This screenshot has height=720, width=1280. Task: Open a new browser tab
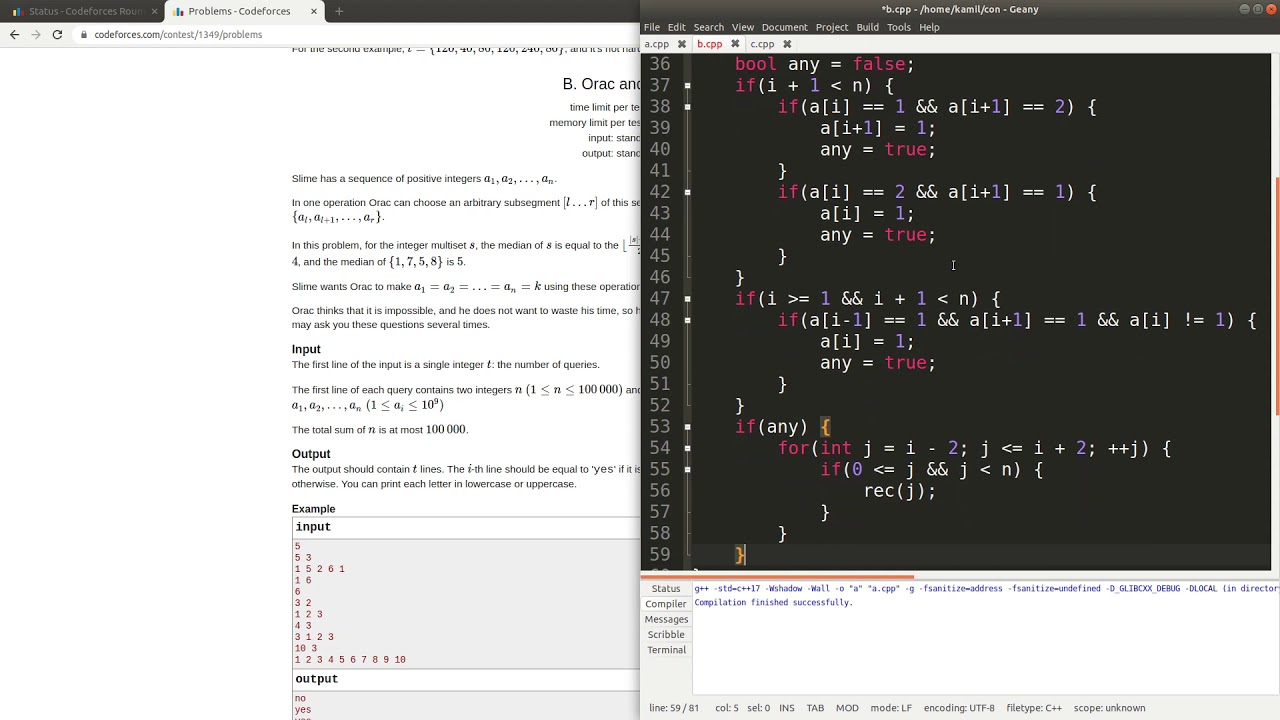[x=339, y=11]
